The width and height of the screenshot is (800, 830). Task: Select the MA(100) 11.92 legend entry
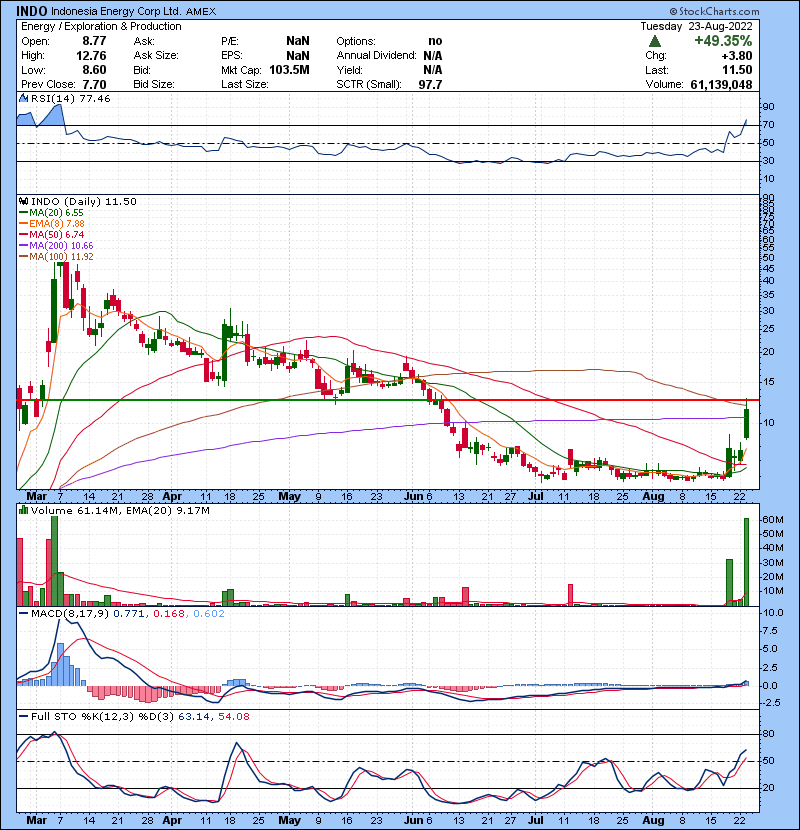click(x=56, y=257)
